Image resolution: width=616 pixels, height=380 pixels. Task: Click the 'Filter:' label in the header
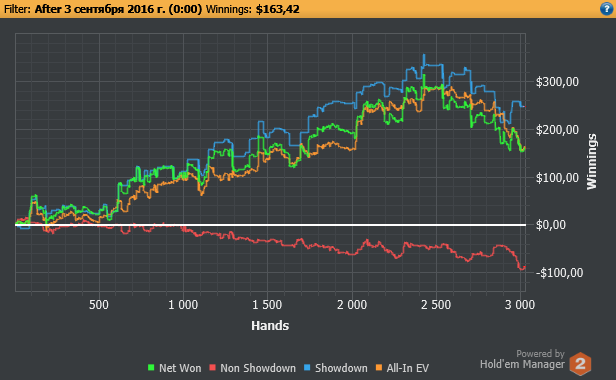pyautogui.click(x=17, y=9)
